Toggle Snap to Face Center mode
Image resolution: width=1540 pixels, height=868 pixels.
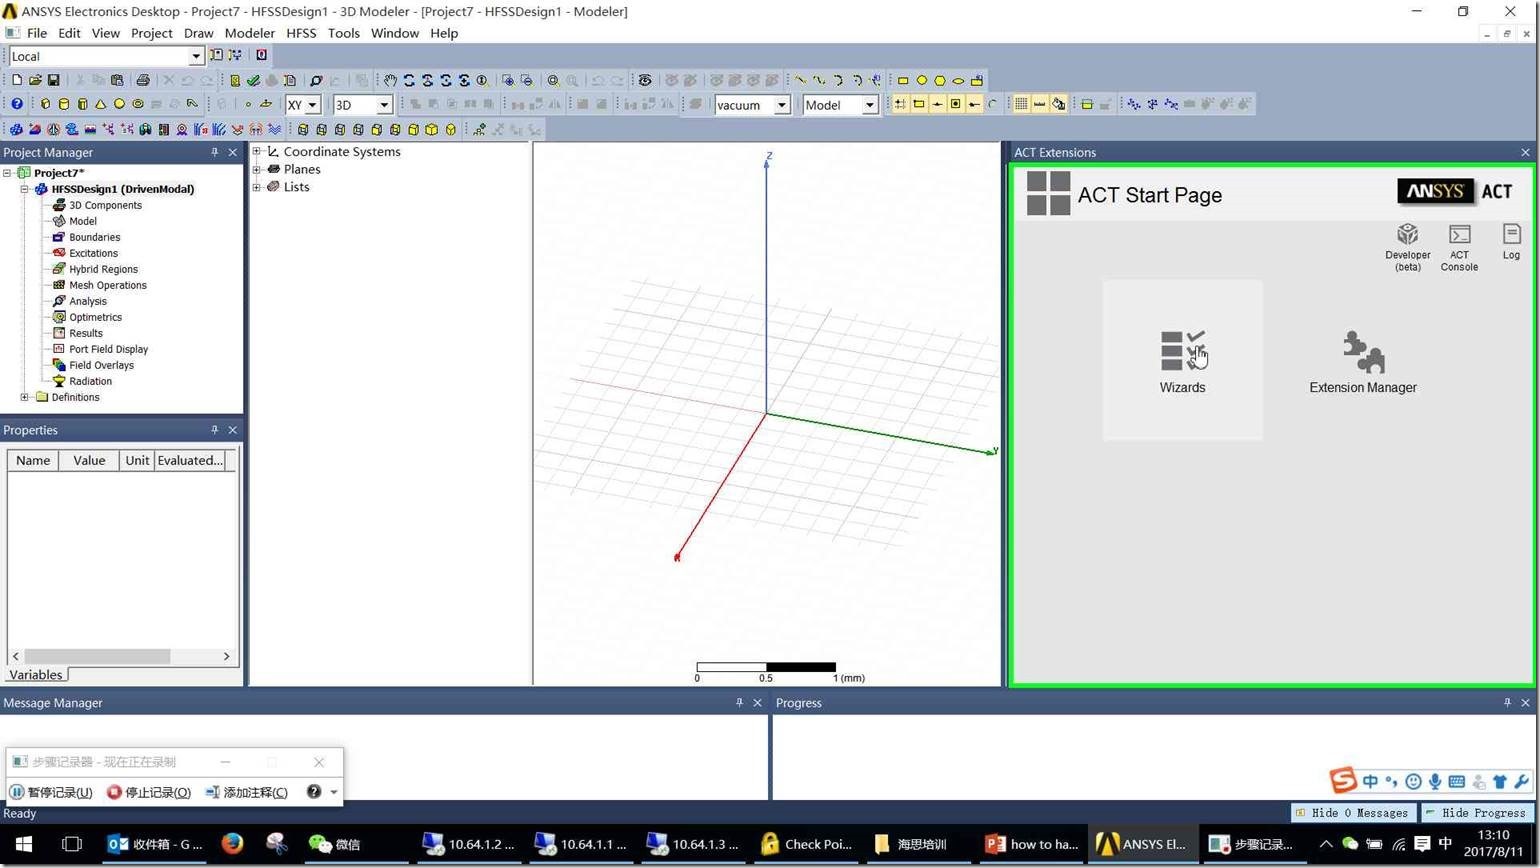coord(955,104)
